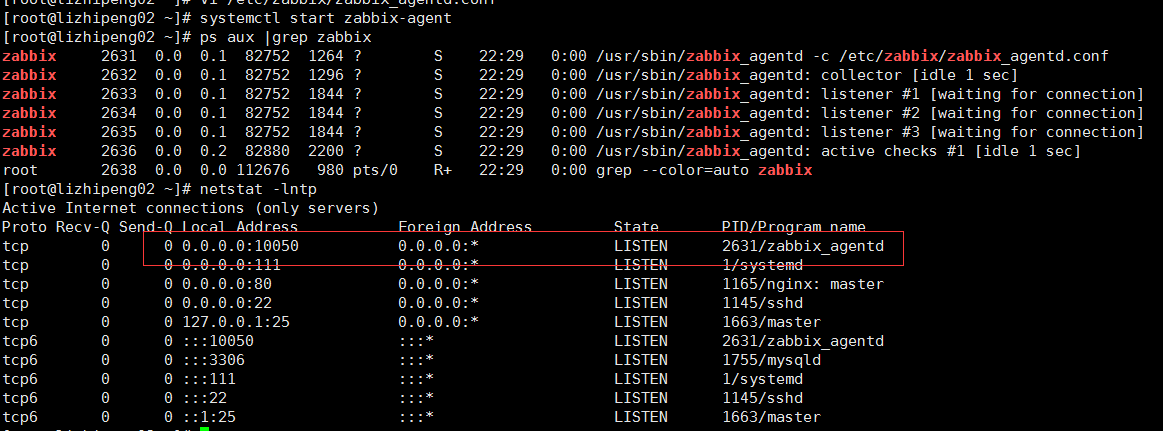
Task: Click '1755/mysqld' program name
Action: (x=771, y=360)
